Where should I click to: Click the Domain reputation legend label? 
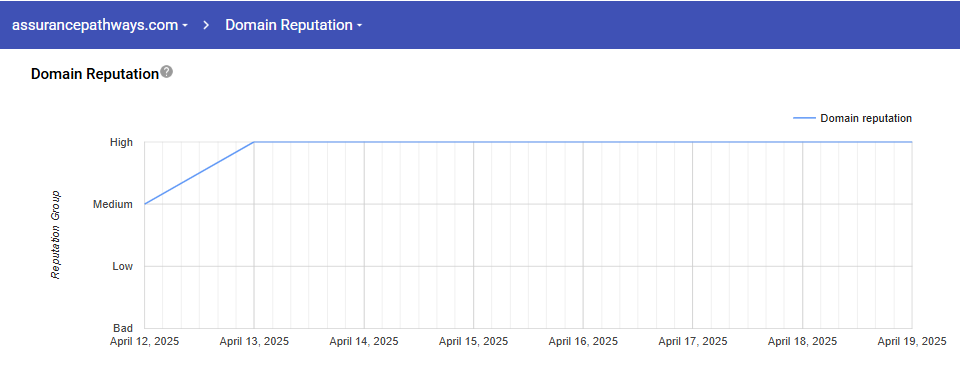[x=866, y=118]
